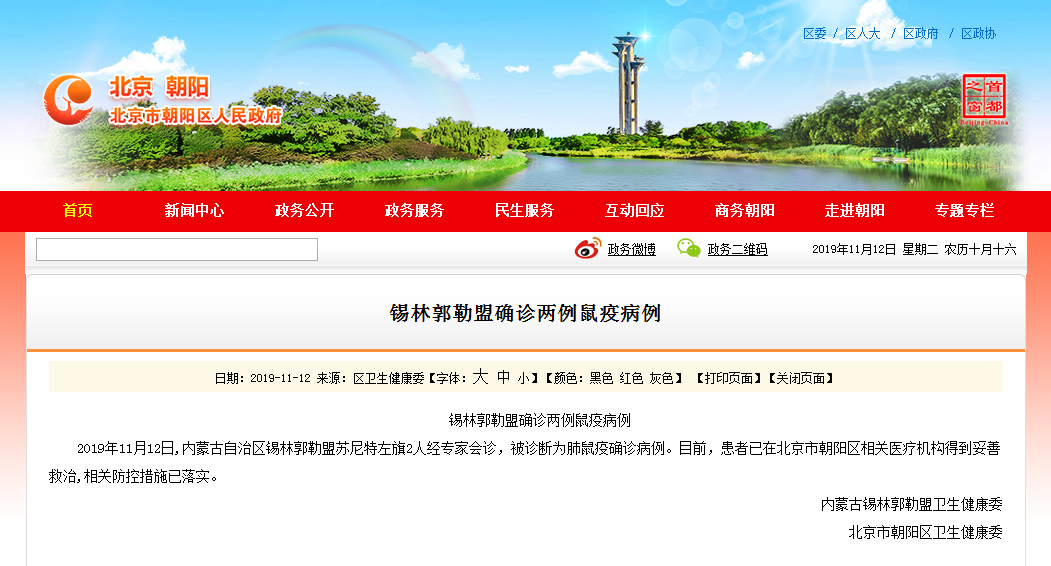Click the 北京市朝阳区人民政府 banner title

pos(195,116)
